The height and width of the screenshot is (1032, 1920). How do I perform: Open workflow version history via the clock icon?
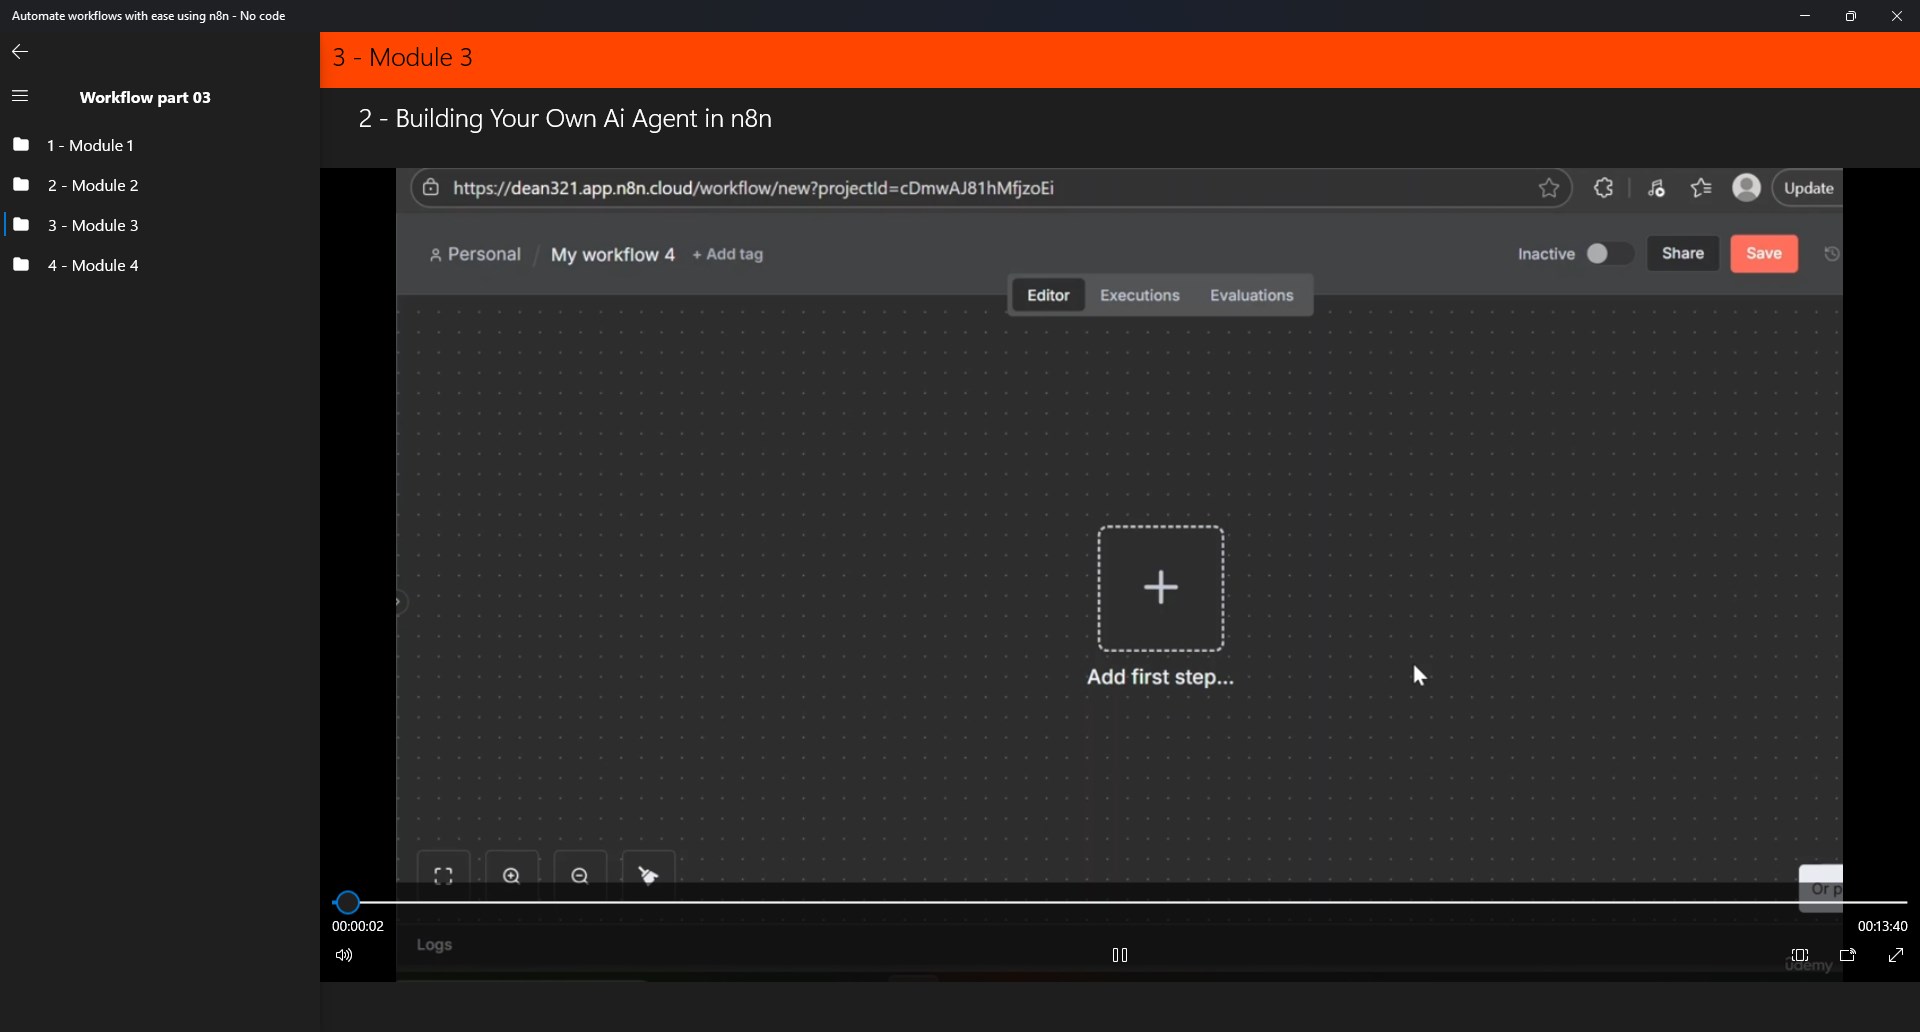coord(1831,254)
